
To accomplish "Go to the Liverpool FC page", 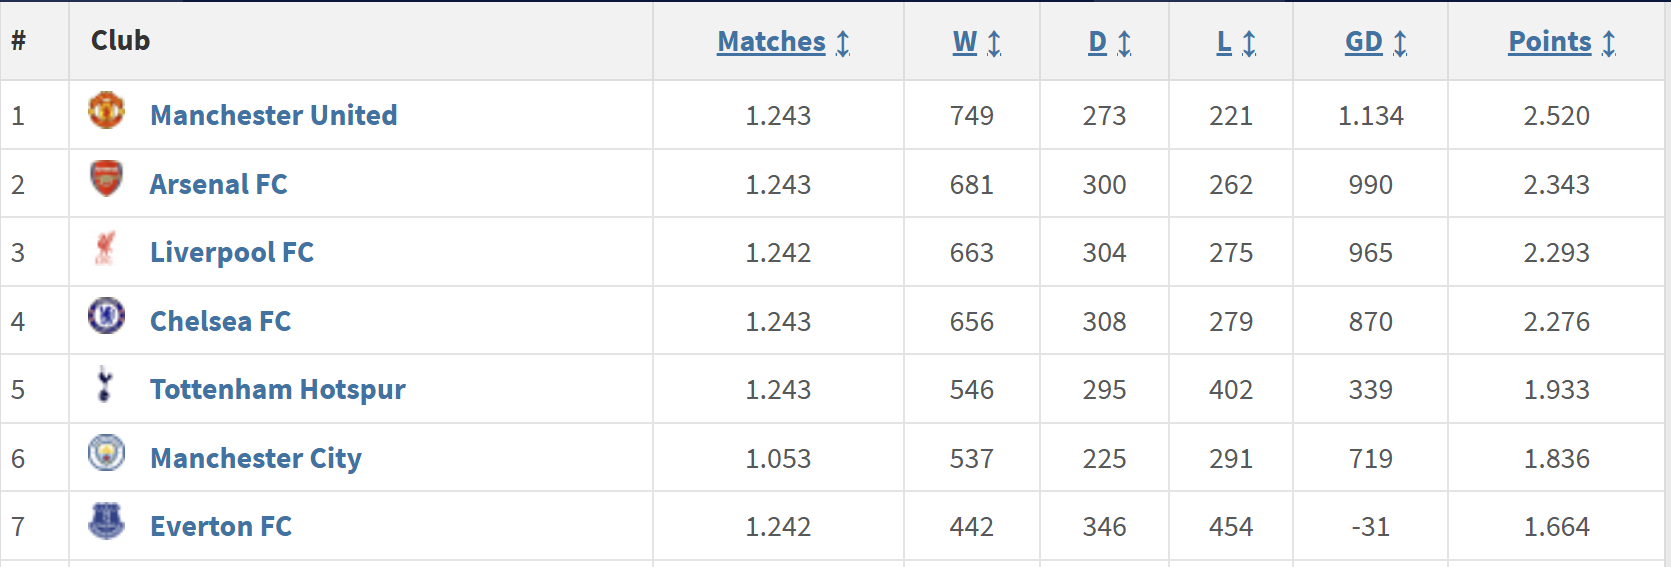I will tap(231, 253).
